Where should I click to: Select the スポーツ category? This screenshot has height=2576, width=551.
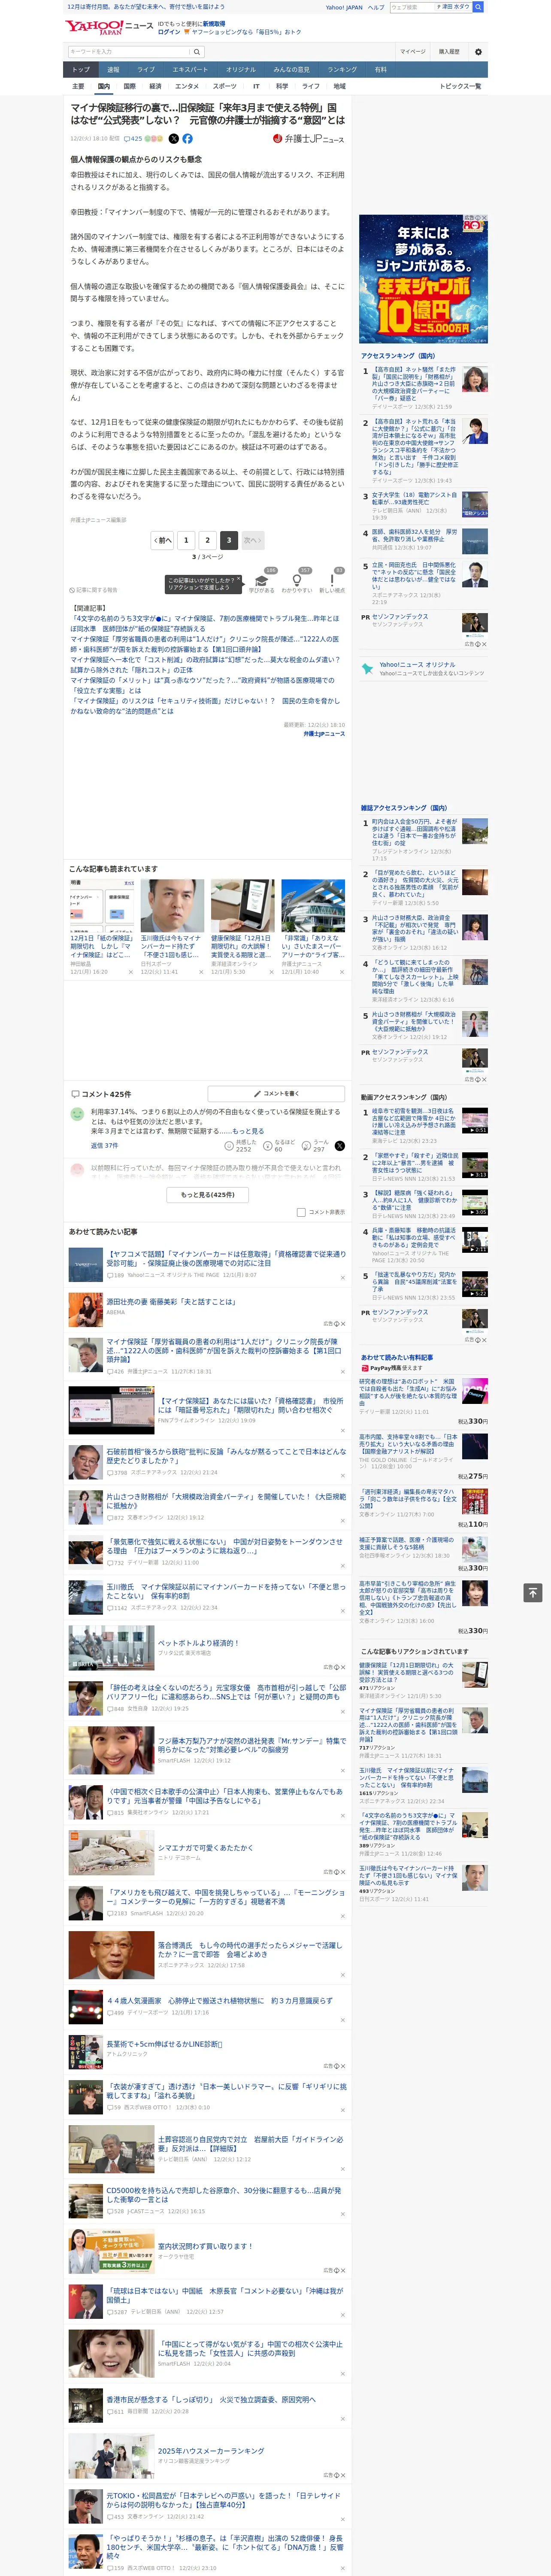click(x=225, y=87)
